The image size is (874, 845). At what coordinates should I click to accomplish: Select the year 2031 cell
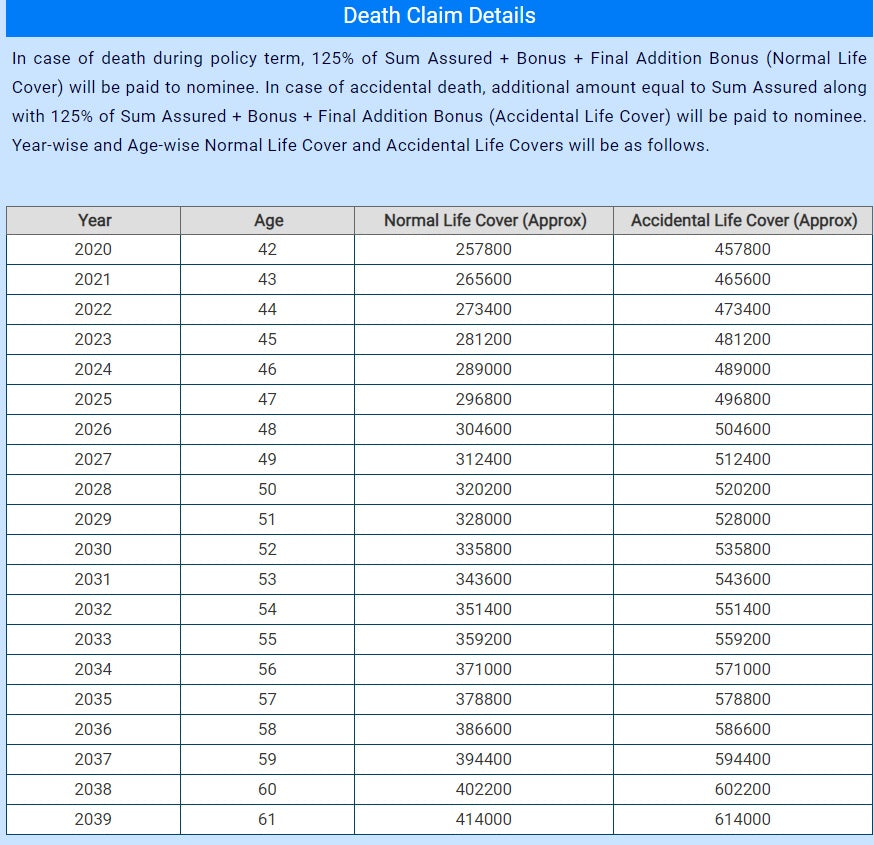pos(93,580)
